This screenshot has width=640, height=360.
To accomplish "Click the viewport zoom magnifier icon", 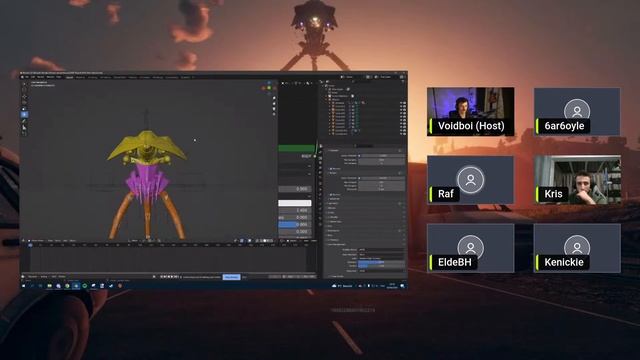I will pyautogui.click(x=274, y=98).
